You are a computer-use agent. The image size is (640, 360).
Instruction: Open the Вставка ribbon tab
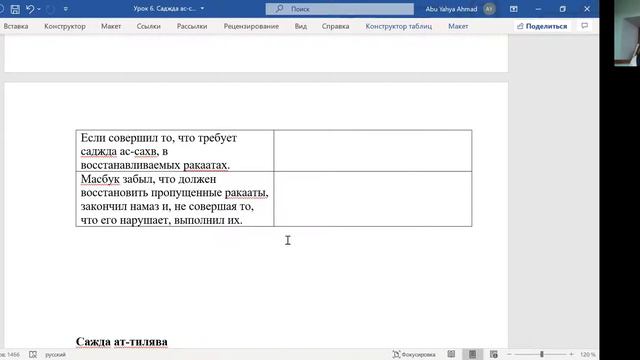(x=16, y=26)
